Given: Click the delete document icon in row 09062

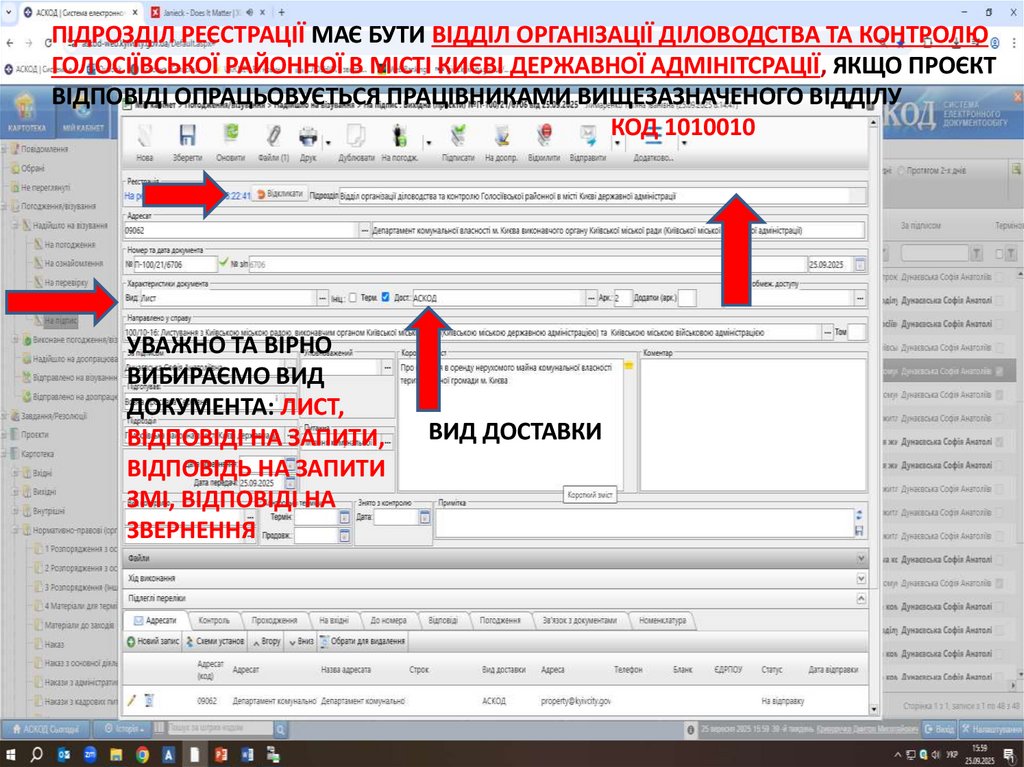Looking at the screenshot, I should click(x=148, y=700).
